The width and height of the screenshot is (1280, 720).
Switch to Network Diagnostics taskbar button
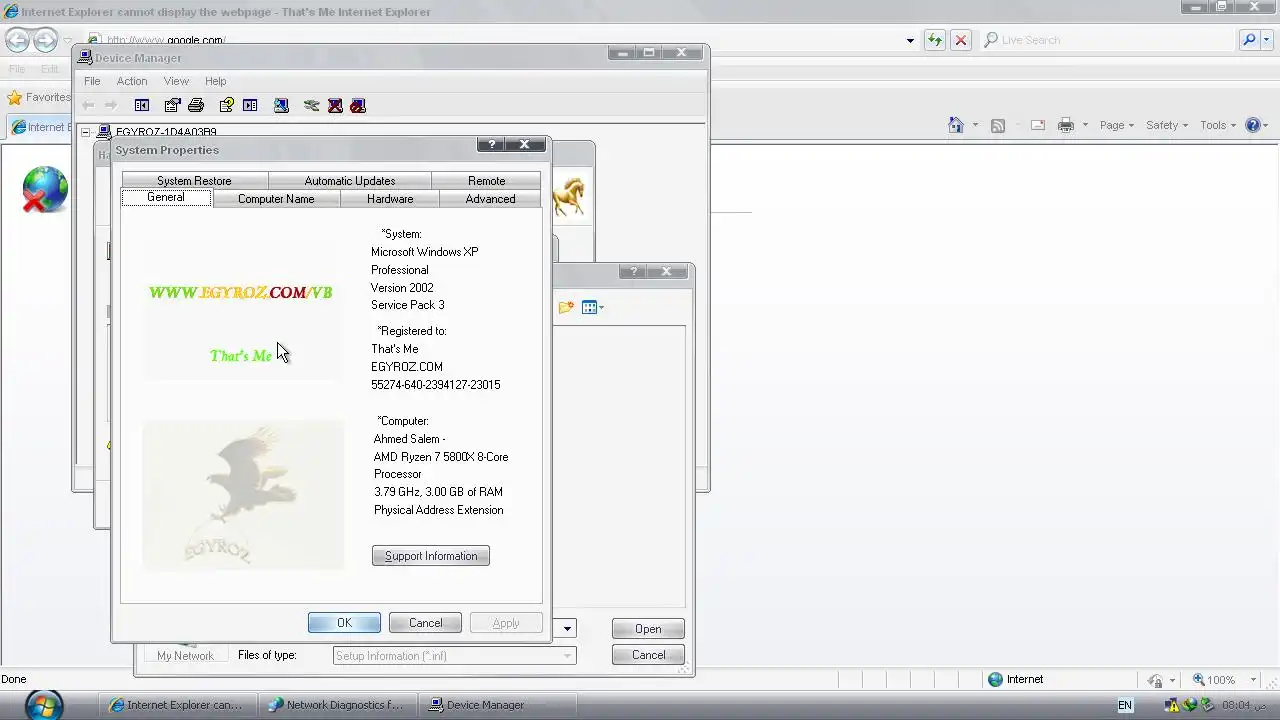click(336, 705)
